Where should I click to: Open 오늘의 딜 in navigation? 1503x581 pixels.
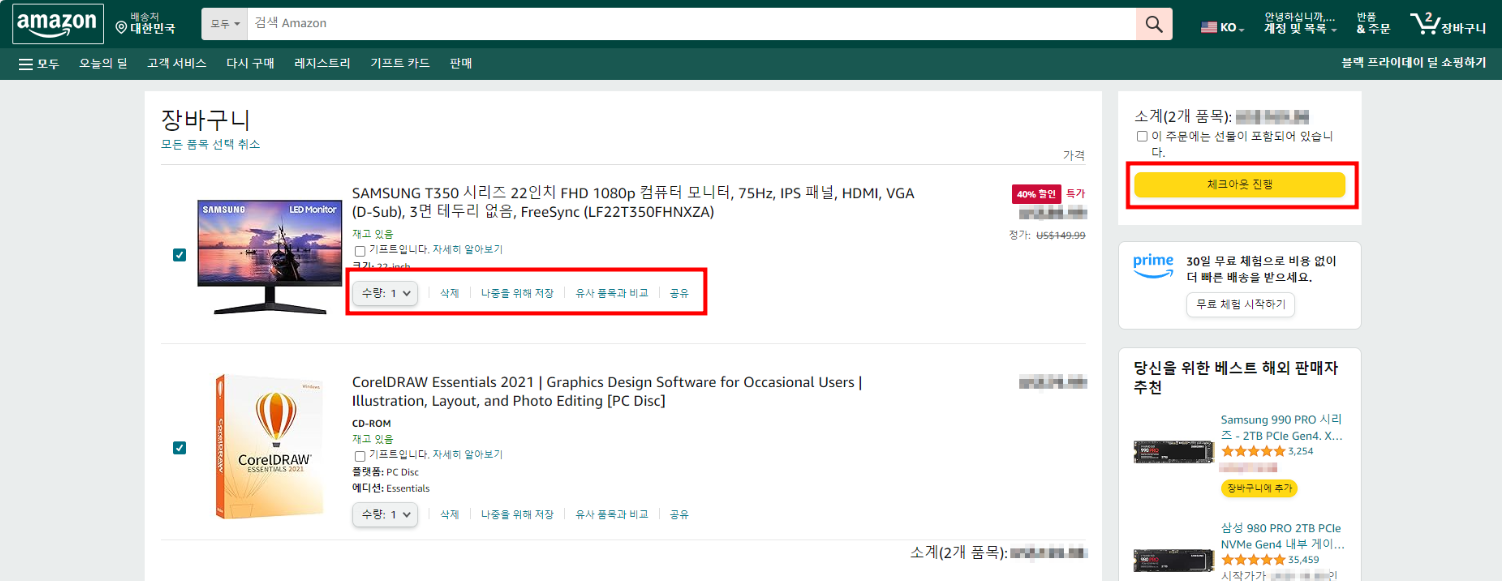coord(103,64)
